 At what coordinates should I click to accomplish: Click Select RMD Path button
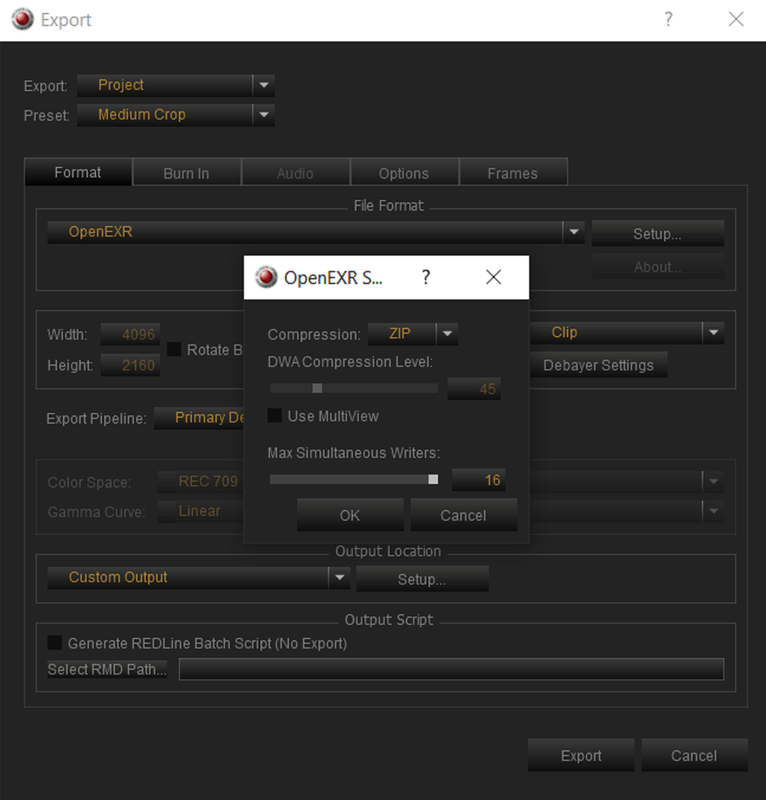pos(107,669)
